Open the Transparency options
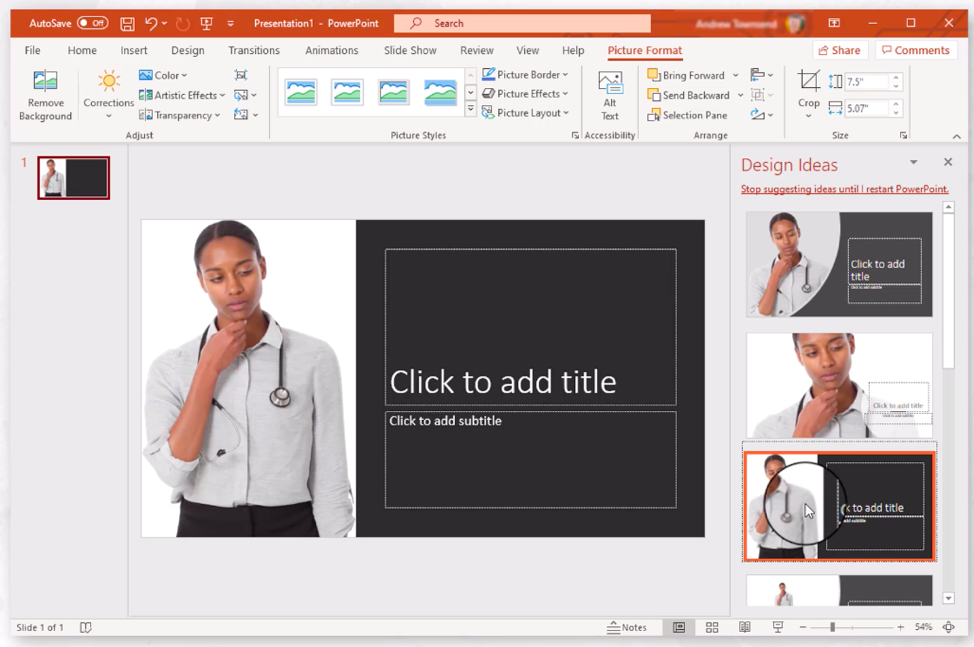The width and height of the screenshot is (974, 647). click(180, 114)
